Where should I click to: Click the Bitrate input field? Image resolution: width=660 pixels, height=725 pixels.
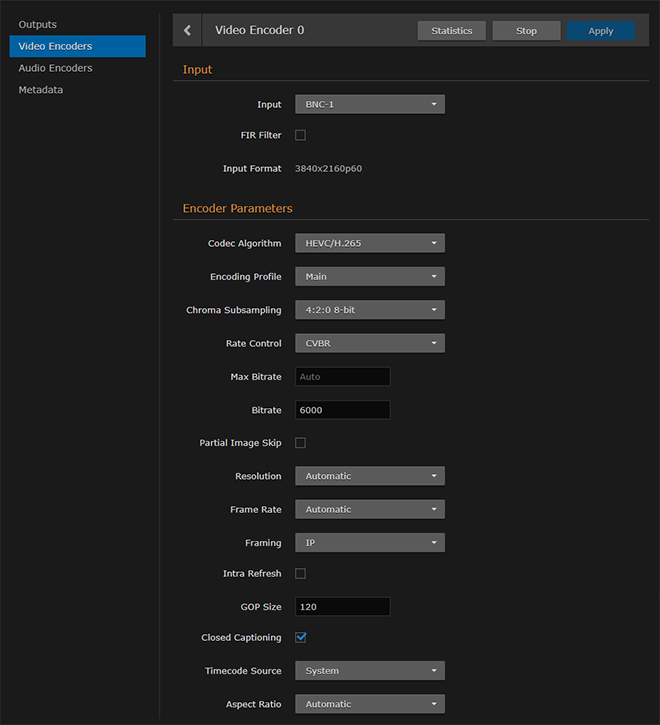click(x=342, y=410)
